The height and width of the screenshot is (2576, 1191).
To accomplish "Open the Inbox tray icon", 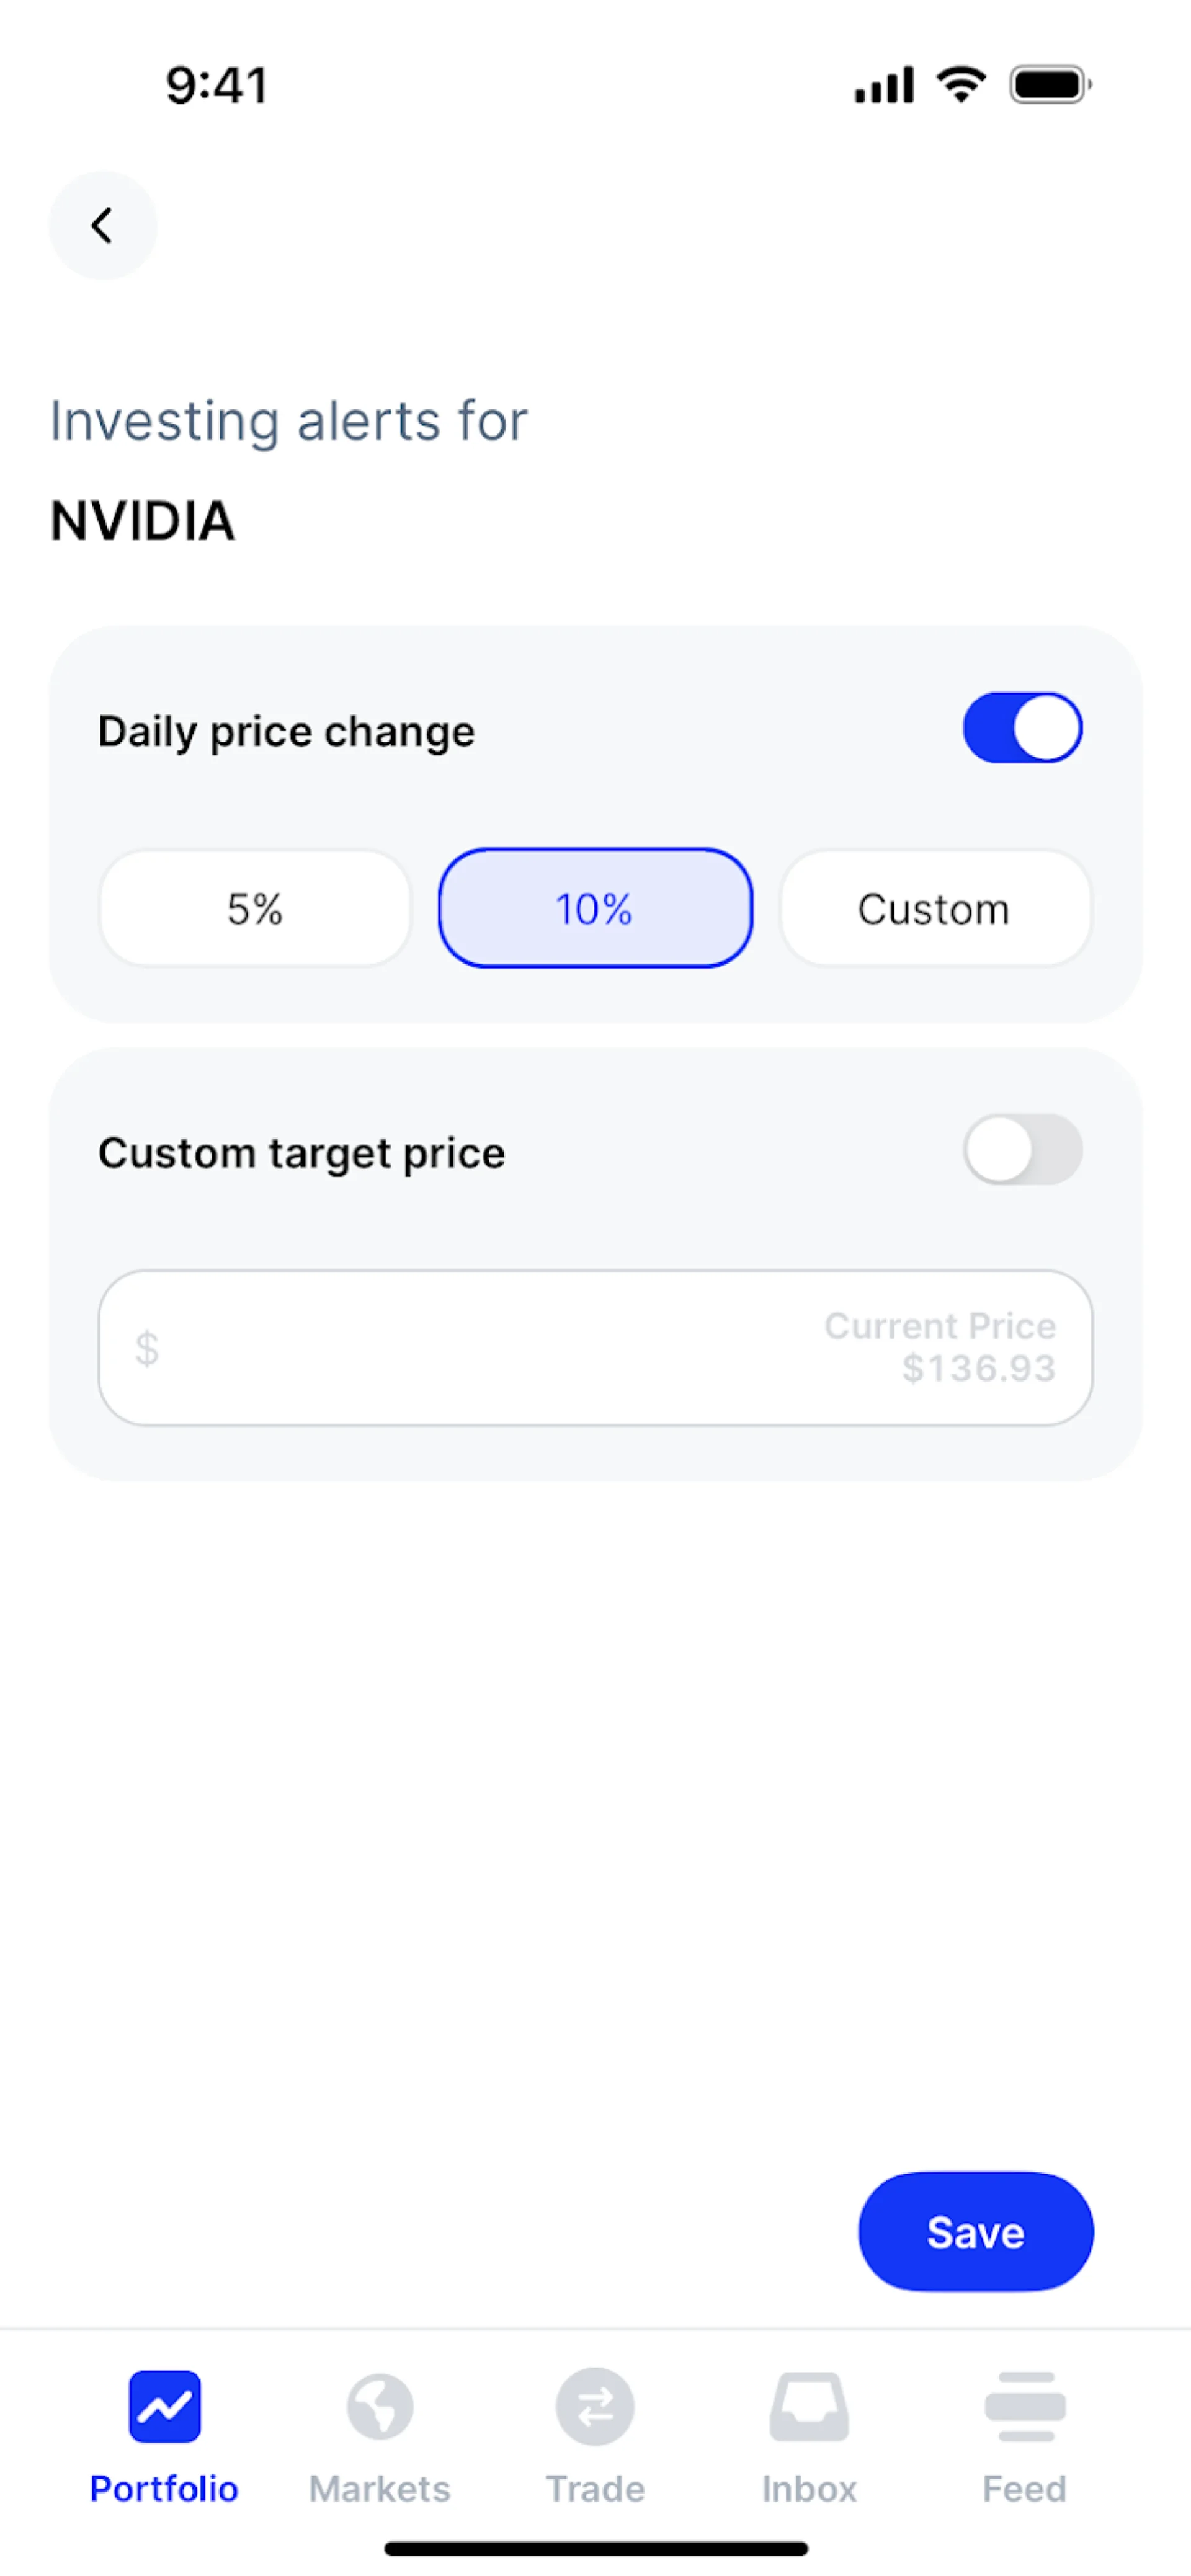I will pyautogui.click(x=809, y=2405).
